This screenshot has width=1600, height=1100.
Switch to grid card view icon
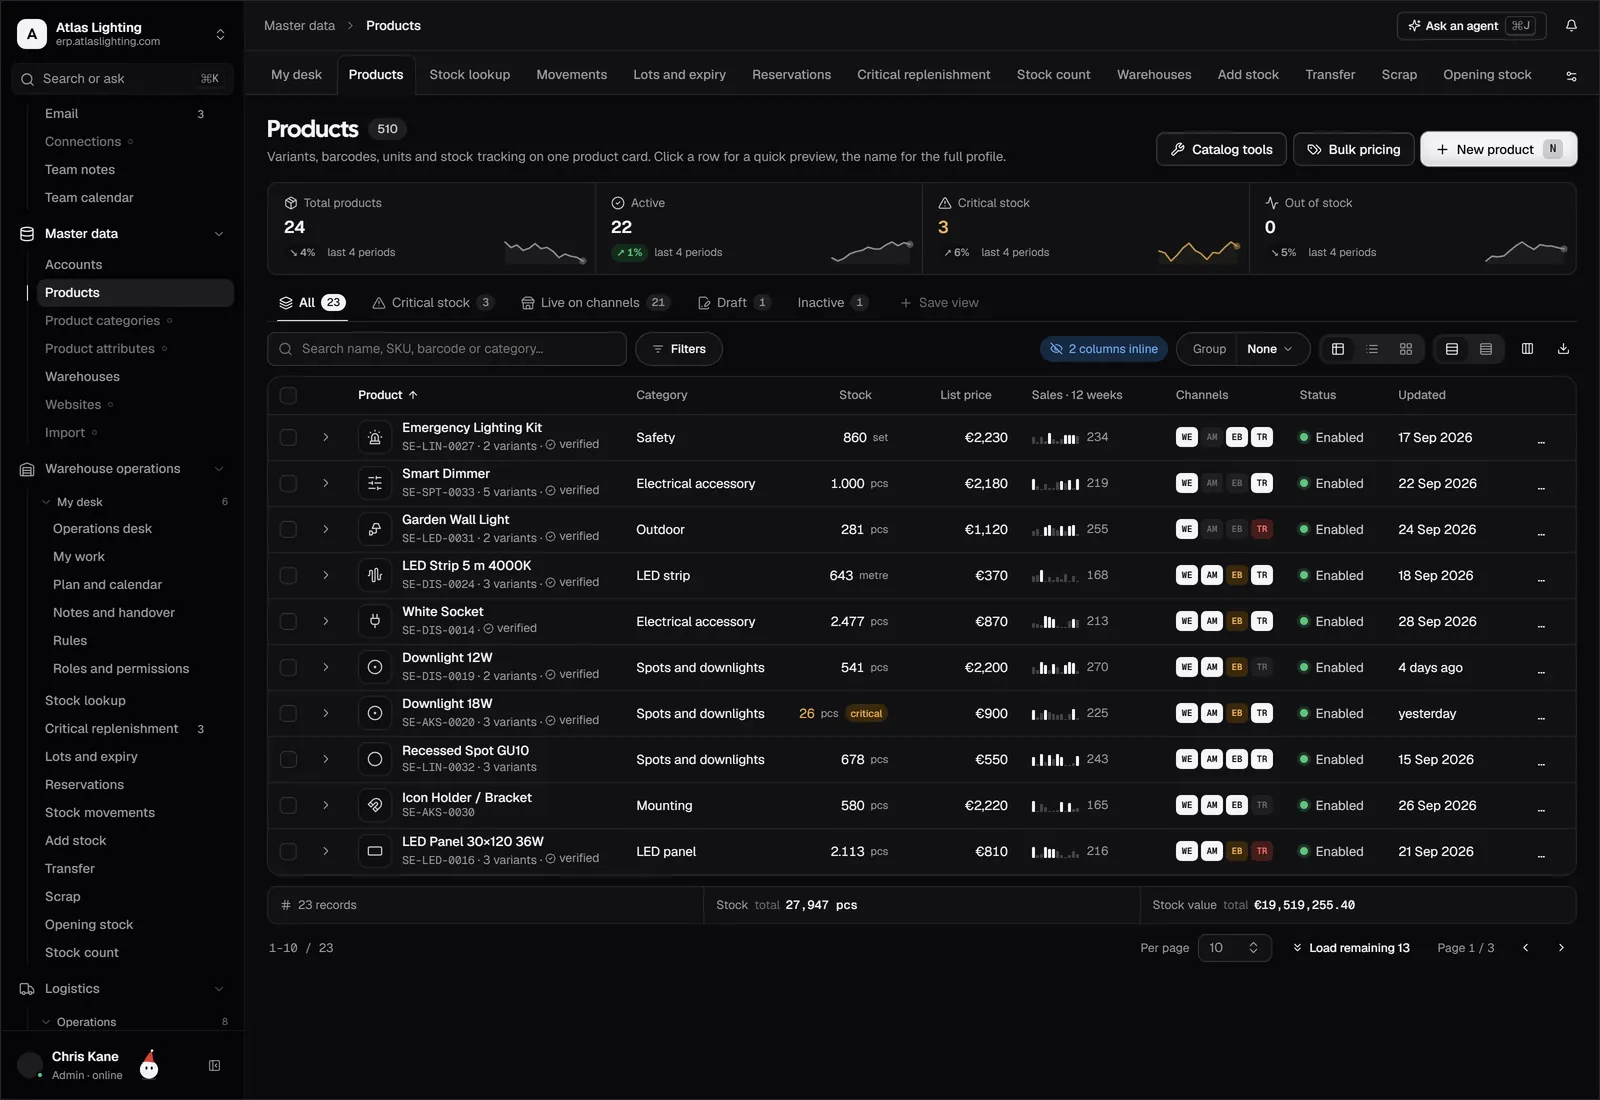pyautogui.click(x=1406, y=349)
